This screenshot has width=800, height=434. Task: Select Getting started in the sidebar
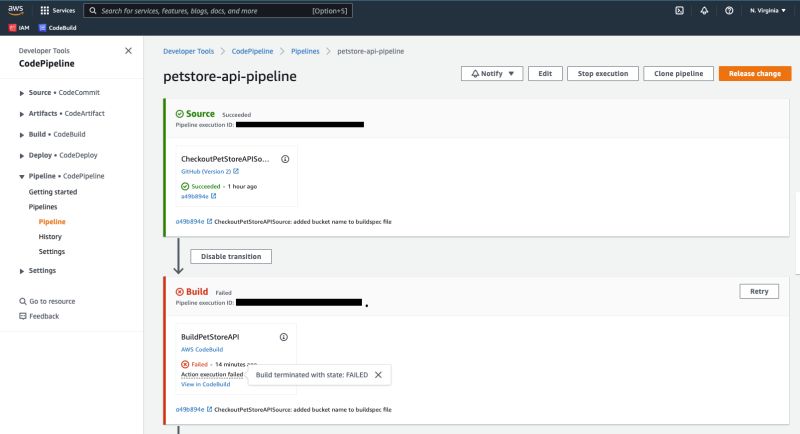click(x=53, y=192)
